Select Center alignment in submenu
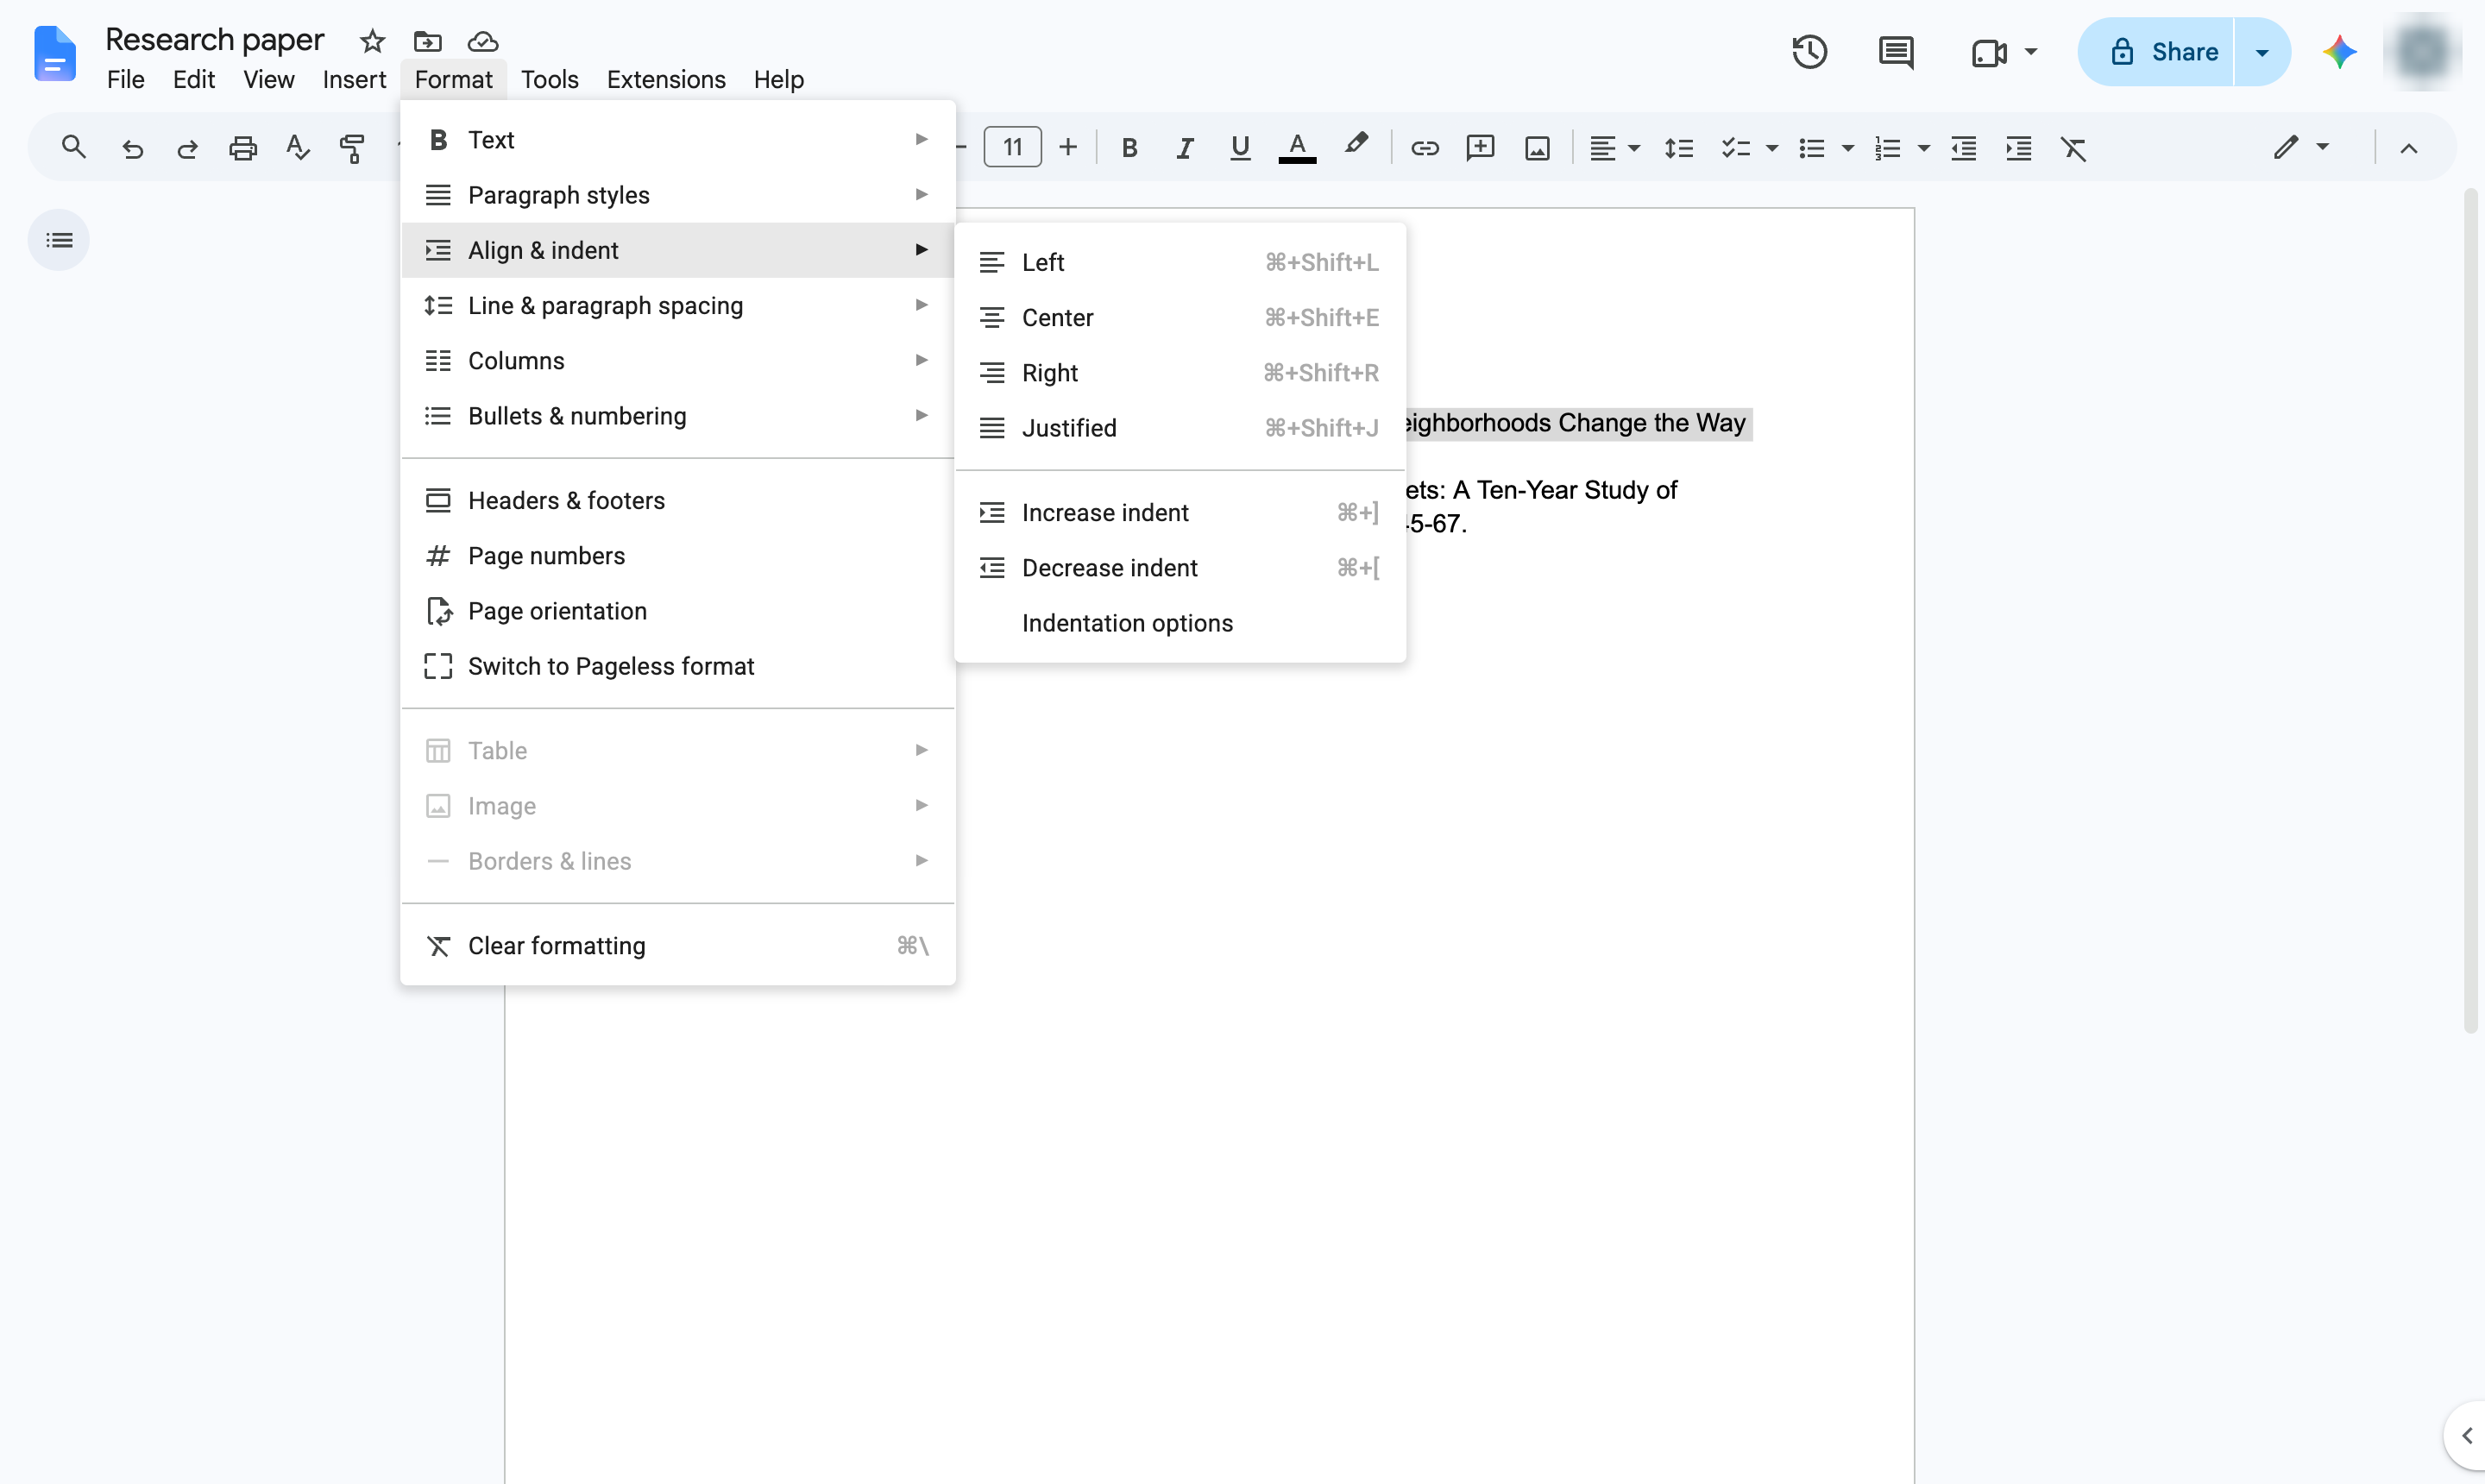Image resolution: width=2485 pixels, height=1484 pixels. 1180,317
